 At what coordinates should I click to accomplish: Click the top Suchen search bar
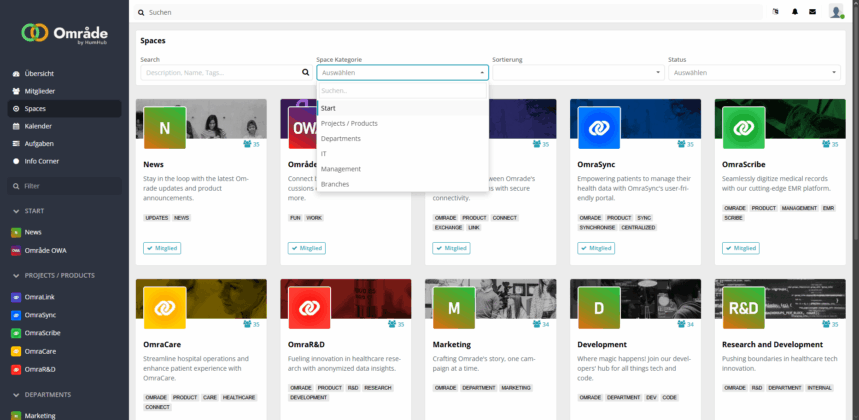tap(449, 12)
